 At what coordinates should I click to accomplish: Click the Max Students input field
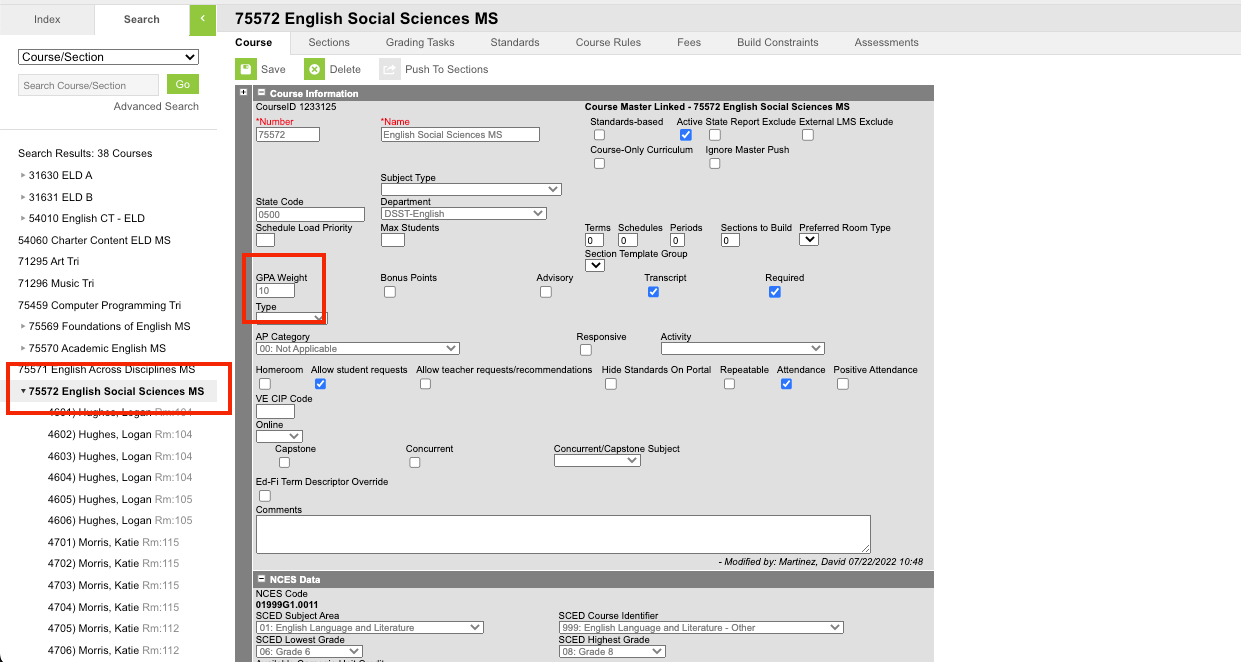[x=393, y=240]
